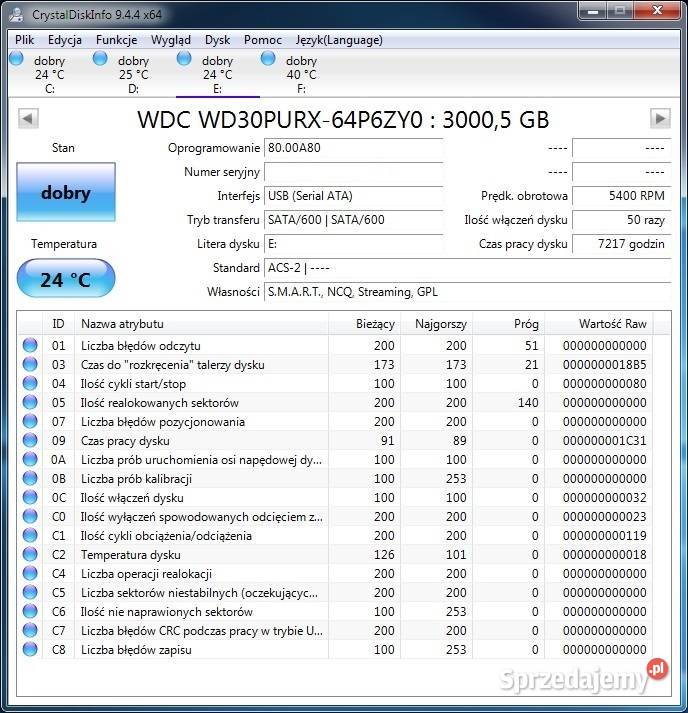Click the ID column header

(59, 324)
